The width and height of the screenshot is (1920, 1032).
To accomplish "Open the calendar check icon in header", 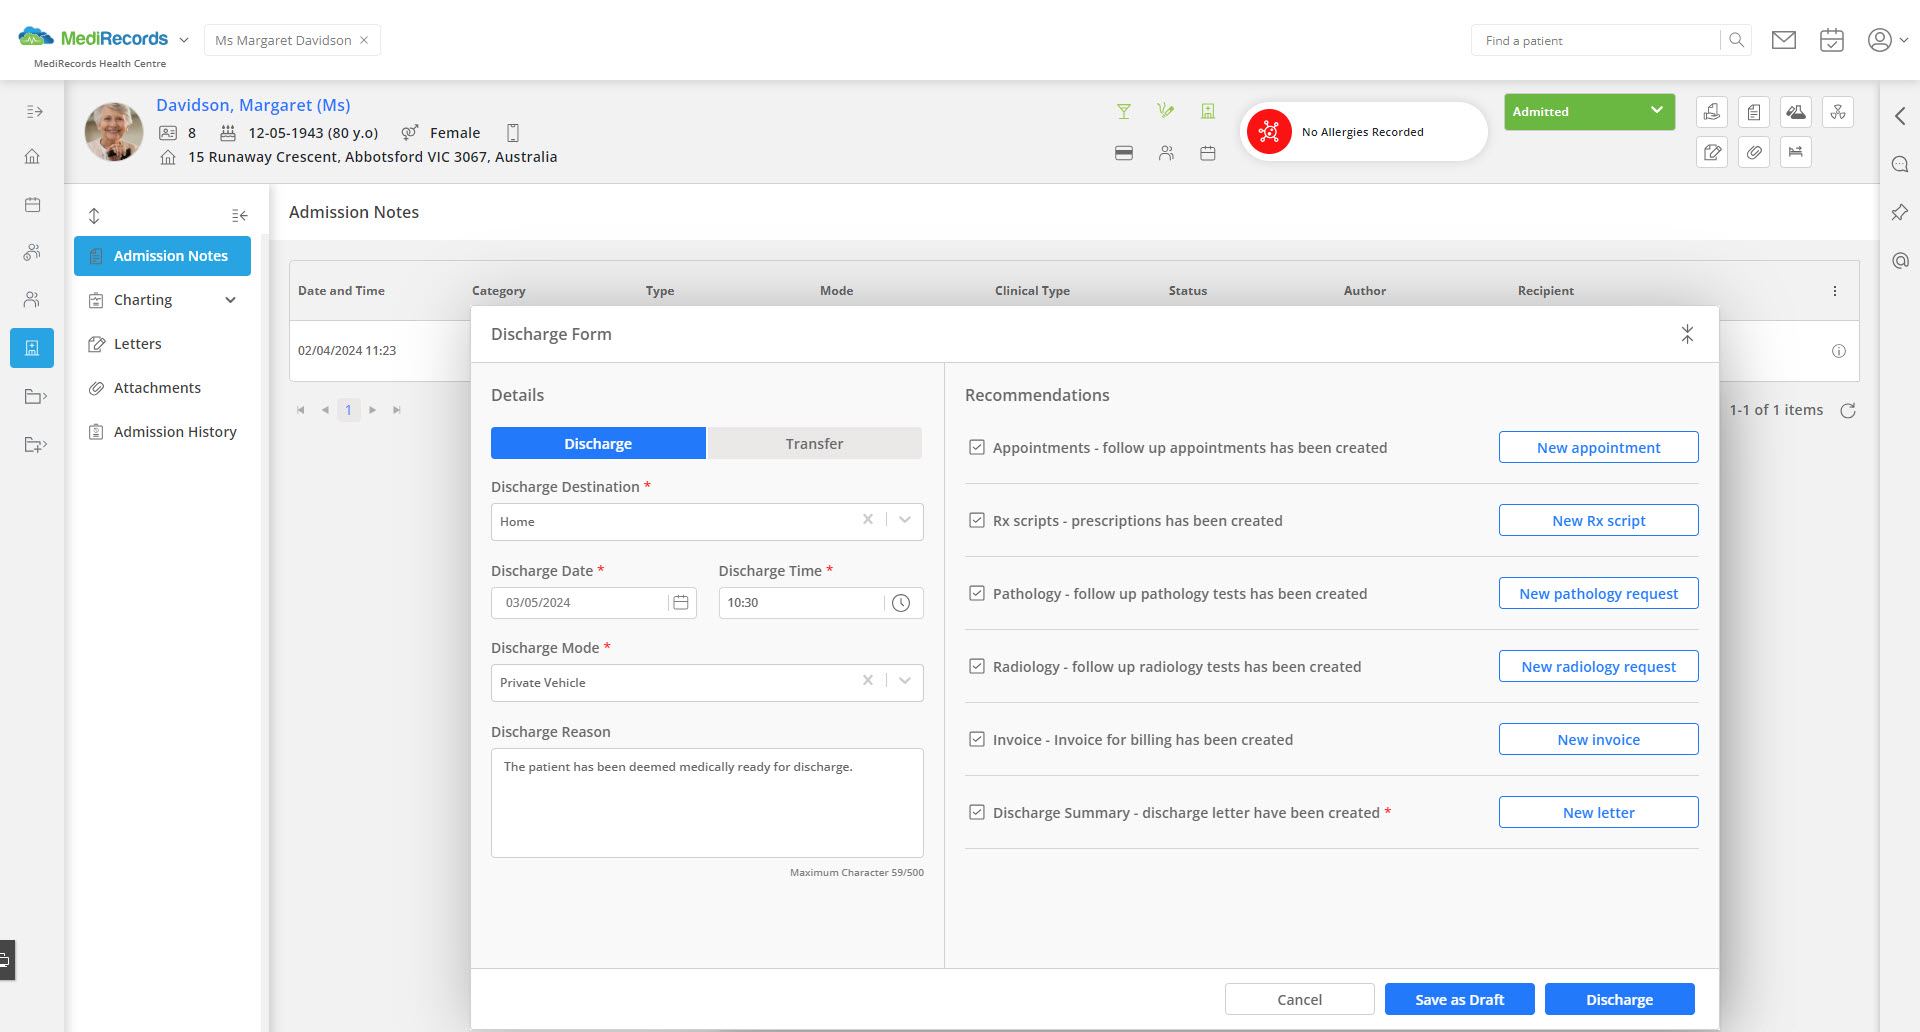I will point(1831,40).
